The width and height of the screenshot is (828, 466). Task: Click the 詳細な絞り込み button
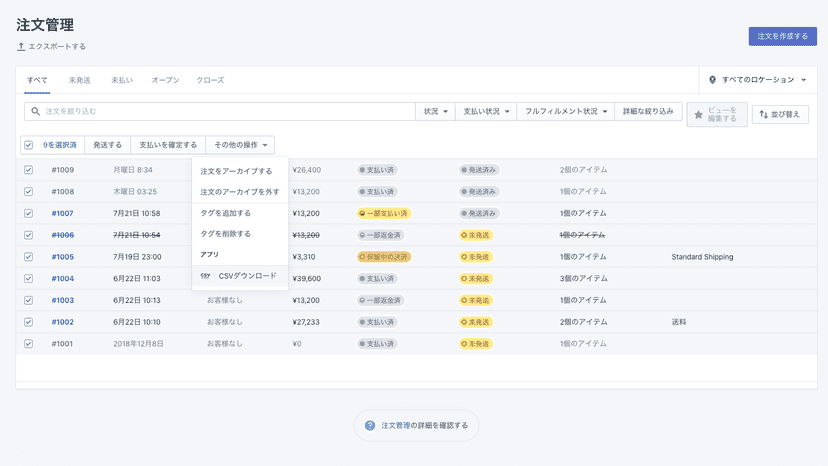click(x=648, y=111)
